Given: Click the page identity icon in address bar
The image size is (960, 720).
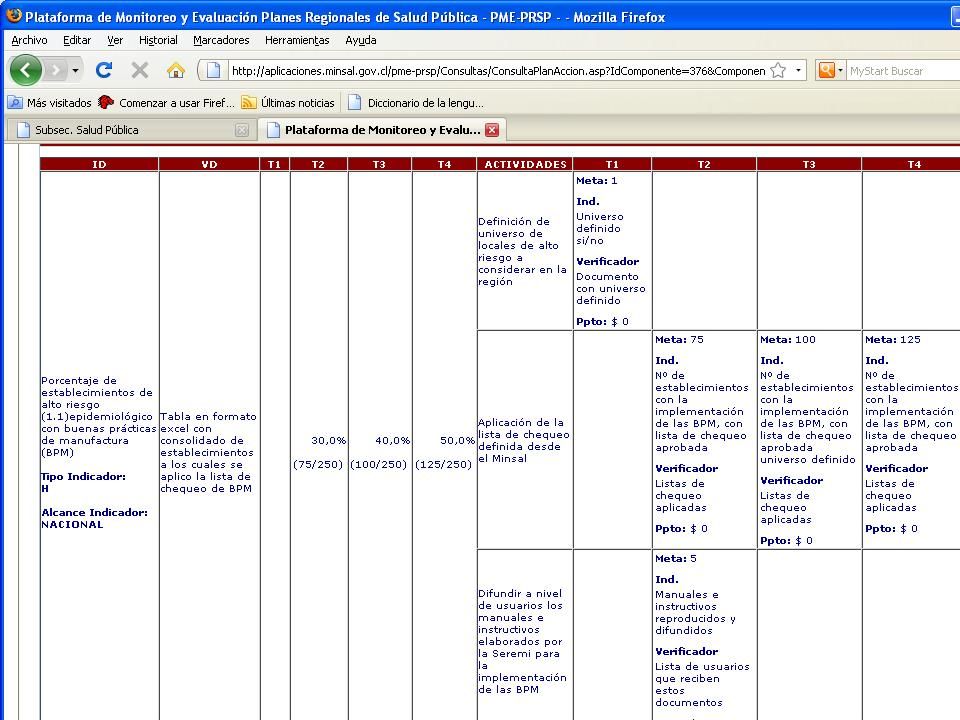Looking at the screenshot, I should tap(213, 70).
